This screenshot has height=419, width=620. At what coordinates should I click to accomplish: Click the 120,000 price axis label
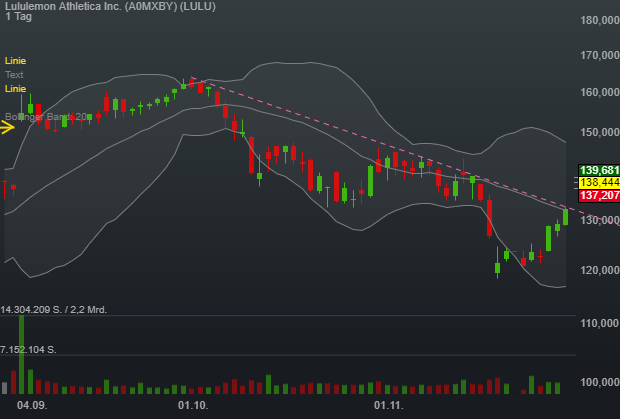tap(600, 270)
